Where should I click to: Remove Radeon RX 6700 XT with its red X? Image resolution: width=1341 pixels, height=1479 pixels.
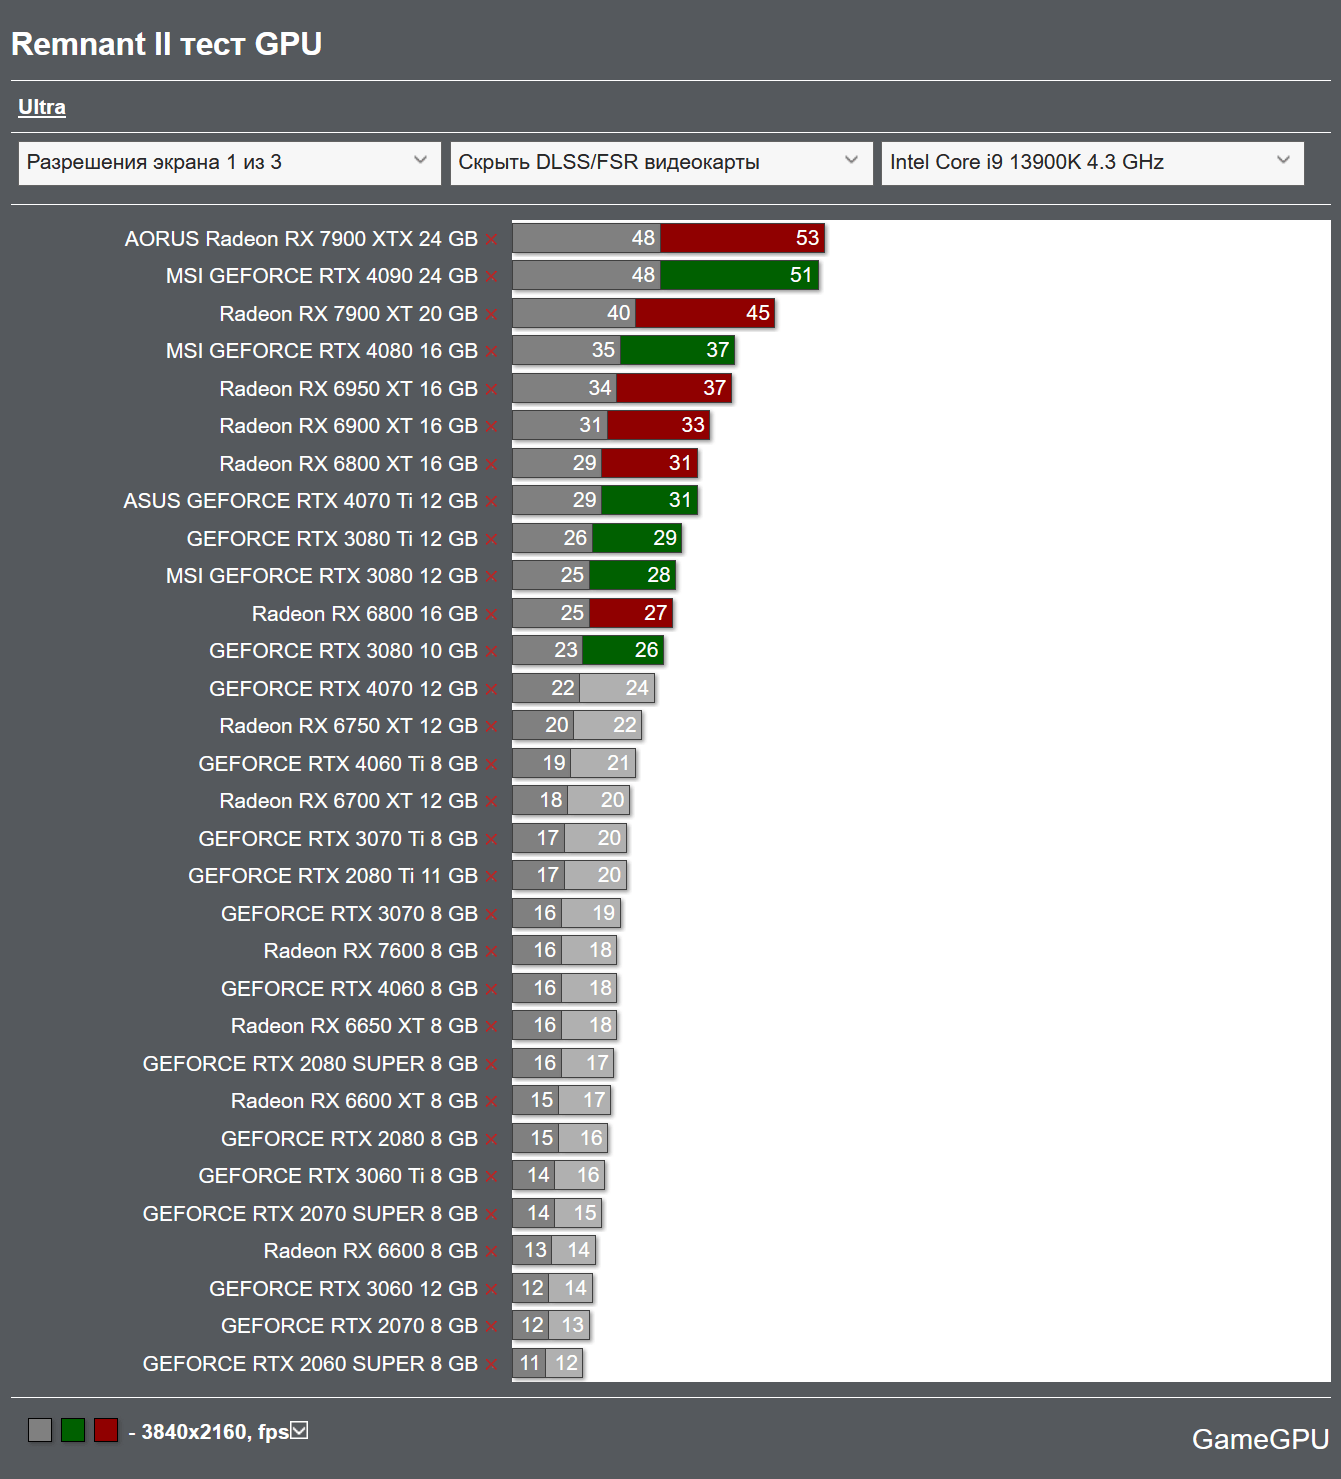(491, 802)
